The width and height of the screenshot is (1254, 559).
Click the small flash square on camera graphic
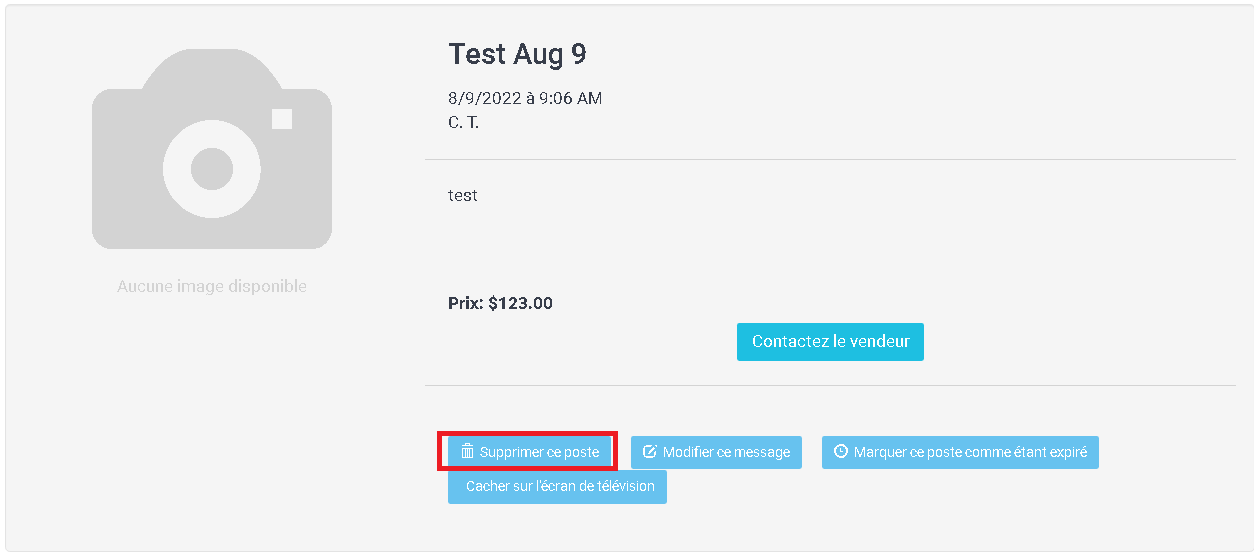[282, 119]
